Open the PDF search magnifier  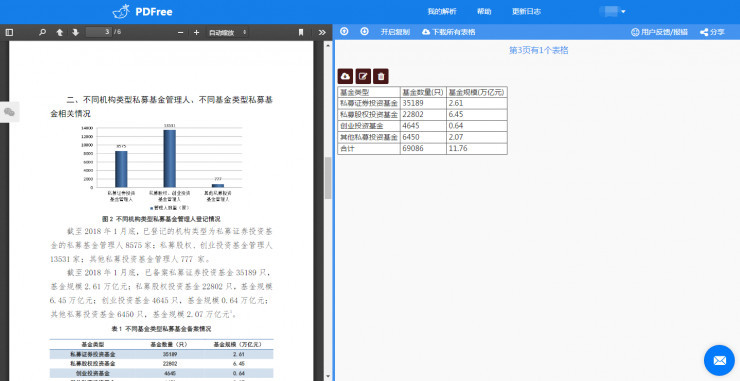[42, 33]
